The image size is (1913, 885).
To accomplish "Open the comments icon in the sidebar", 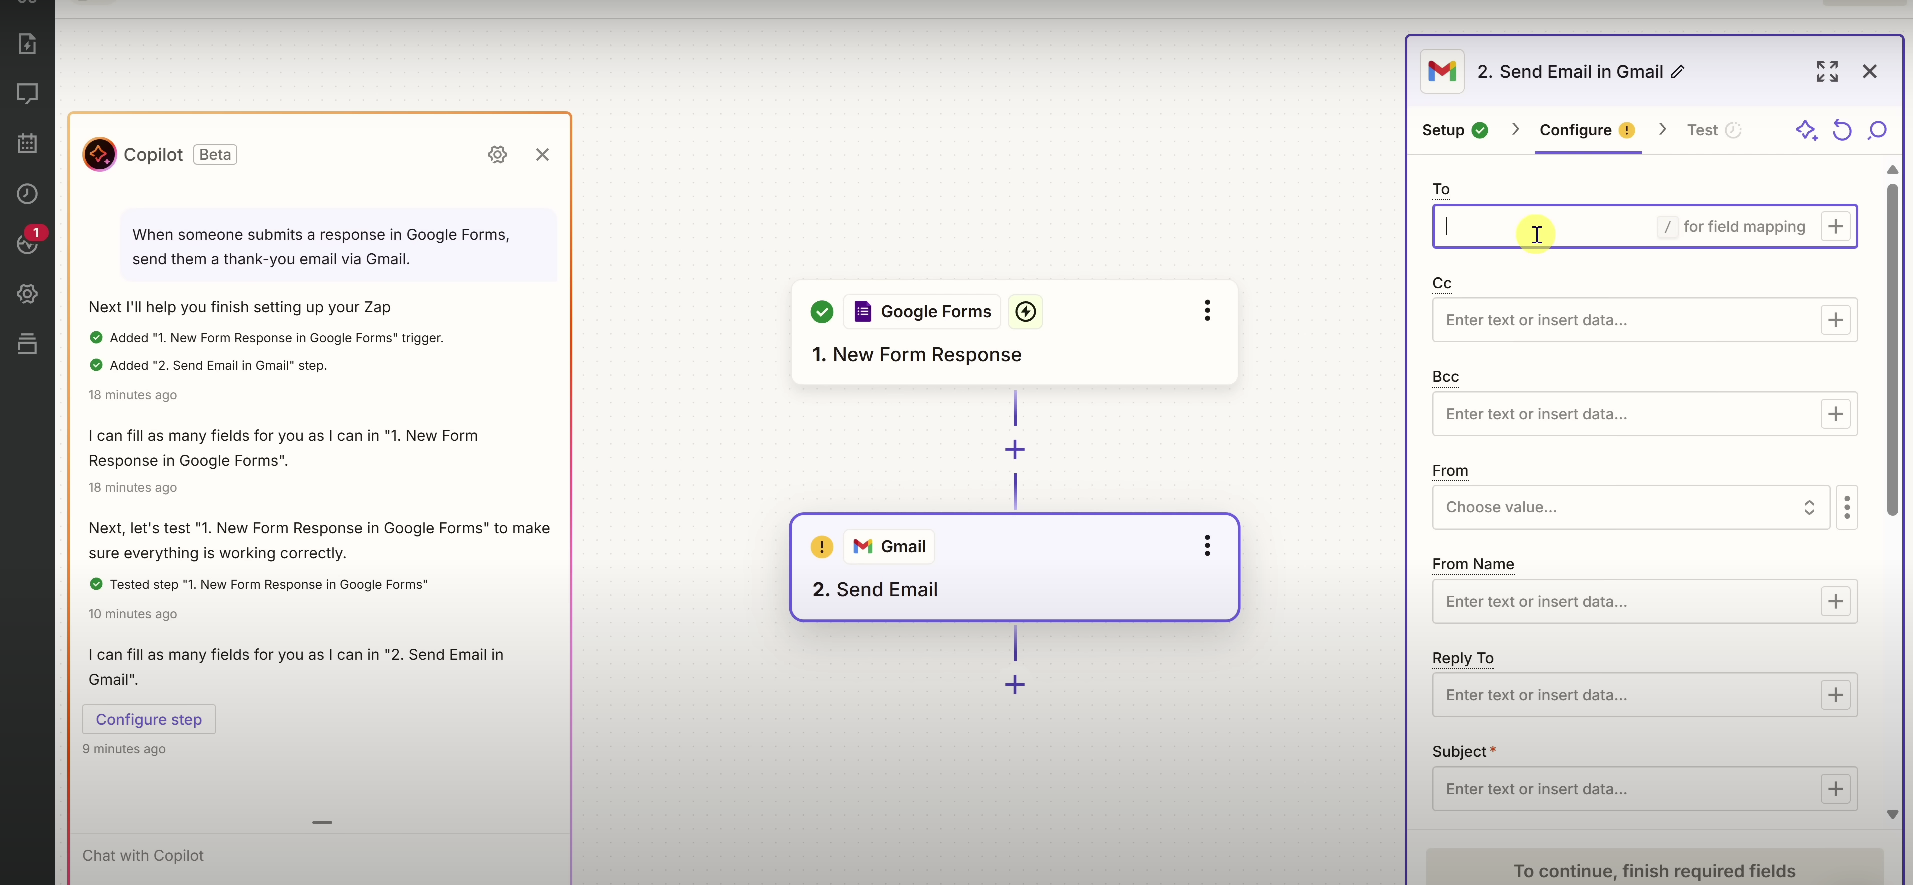I will coord(28,93).
